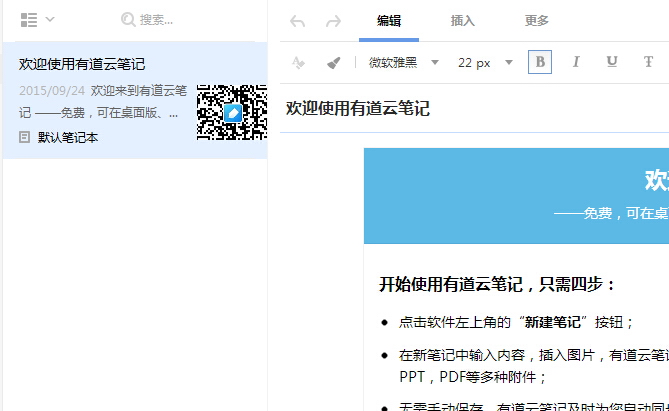The height and width of the screenshot is (411, 669).
Task: Redo the last undone edit
Action: click(x=333, y=21)
